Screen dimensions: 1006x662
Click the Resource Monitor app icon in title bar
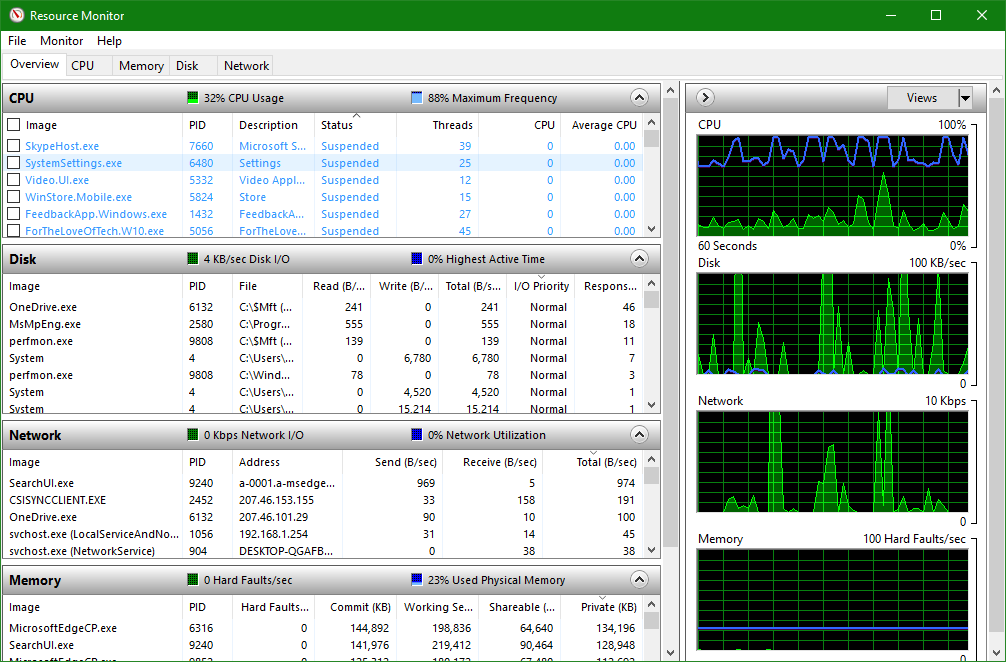[x=15, y=15]
